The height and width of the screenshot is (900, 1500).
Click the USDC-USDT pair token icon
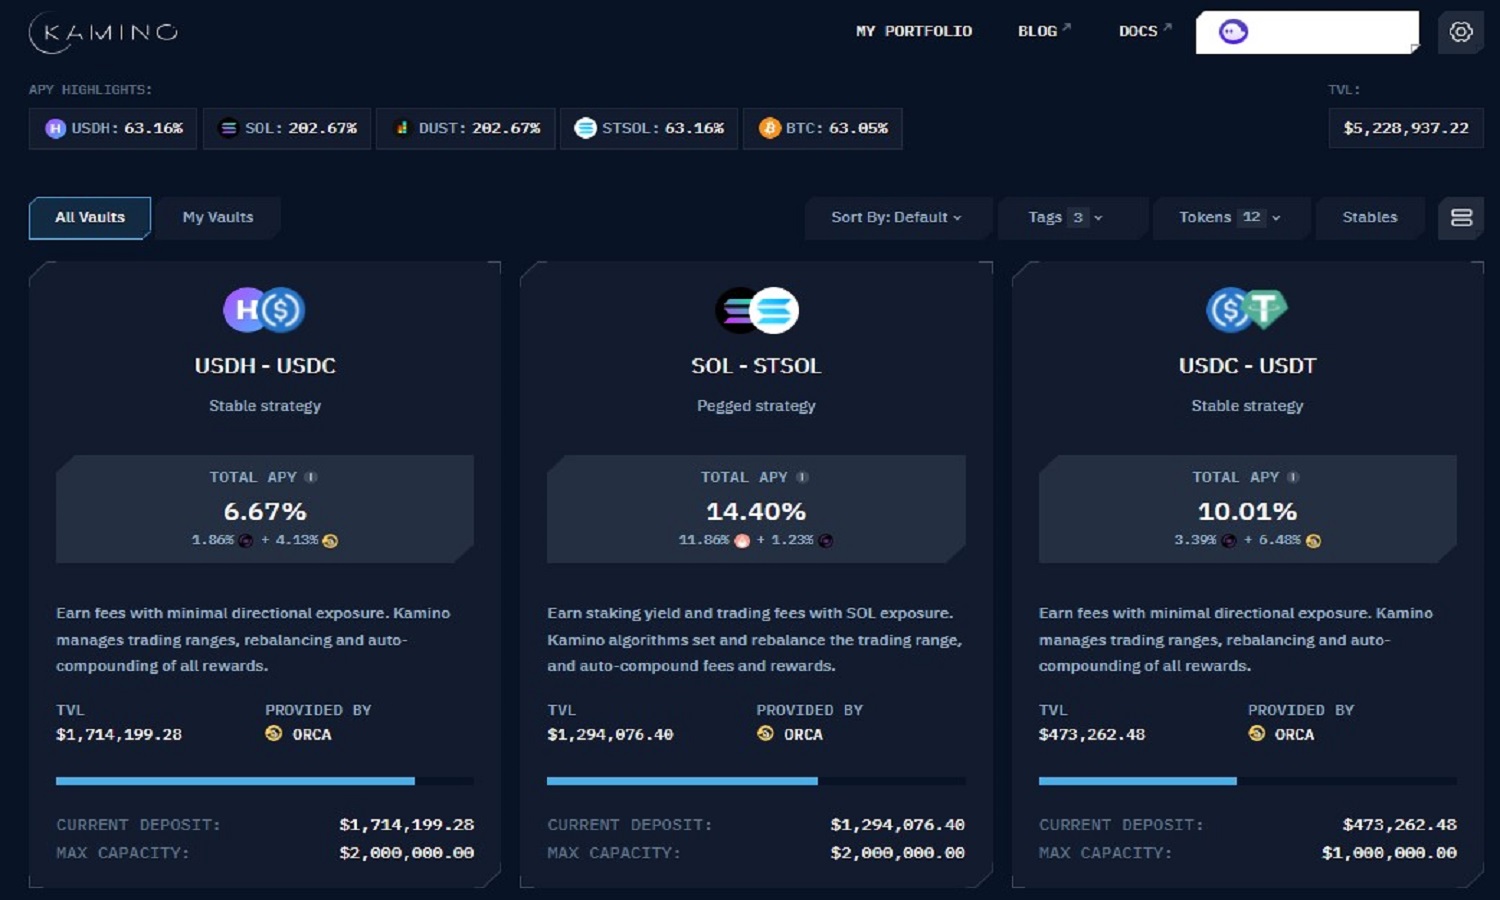pyautogui.click(x=1247, y=310)
